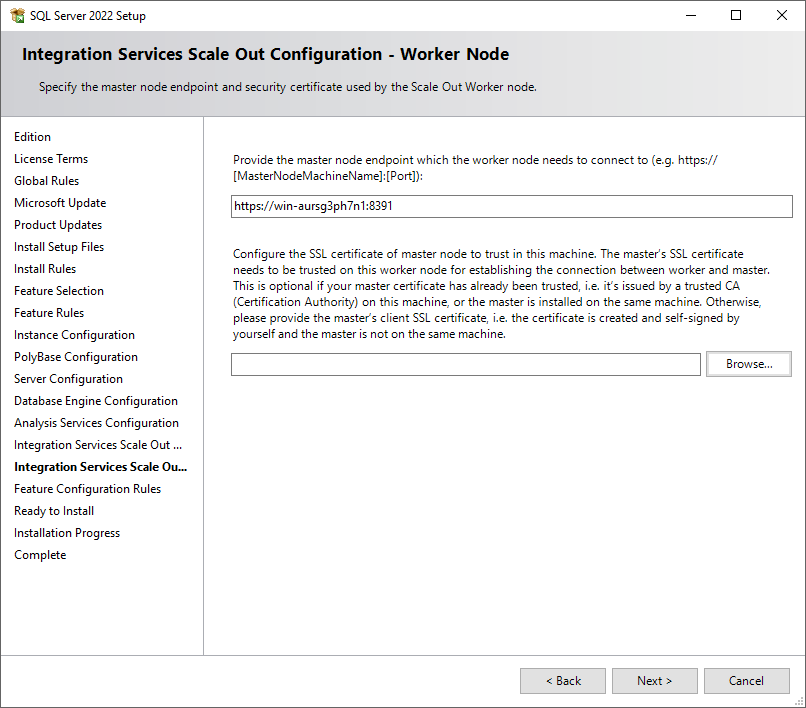
Task: Open the License Terms step
Action: tap(51, 158)
